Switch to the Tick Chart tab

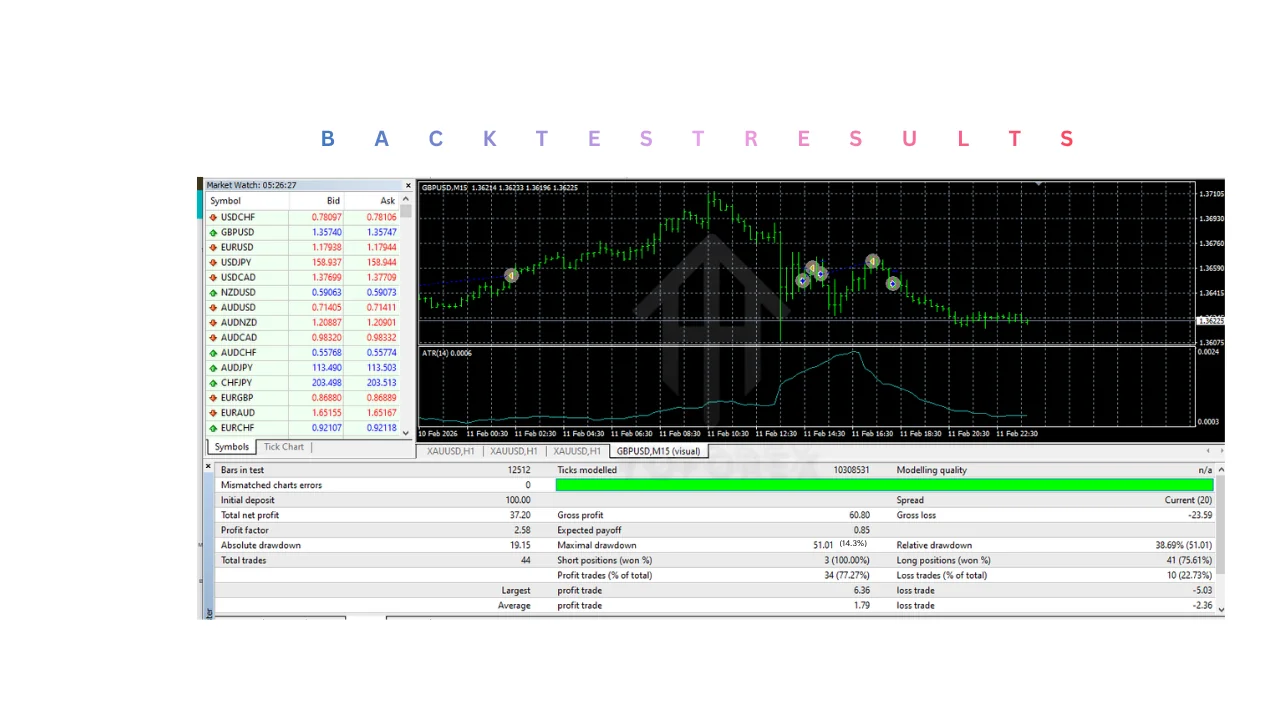tap(283, 447)
